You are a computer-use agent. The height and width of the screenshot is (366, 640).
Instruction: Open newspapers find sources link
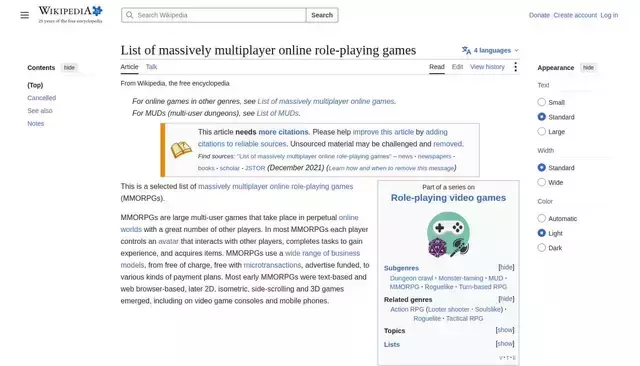click(x=434, y=156)
